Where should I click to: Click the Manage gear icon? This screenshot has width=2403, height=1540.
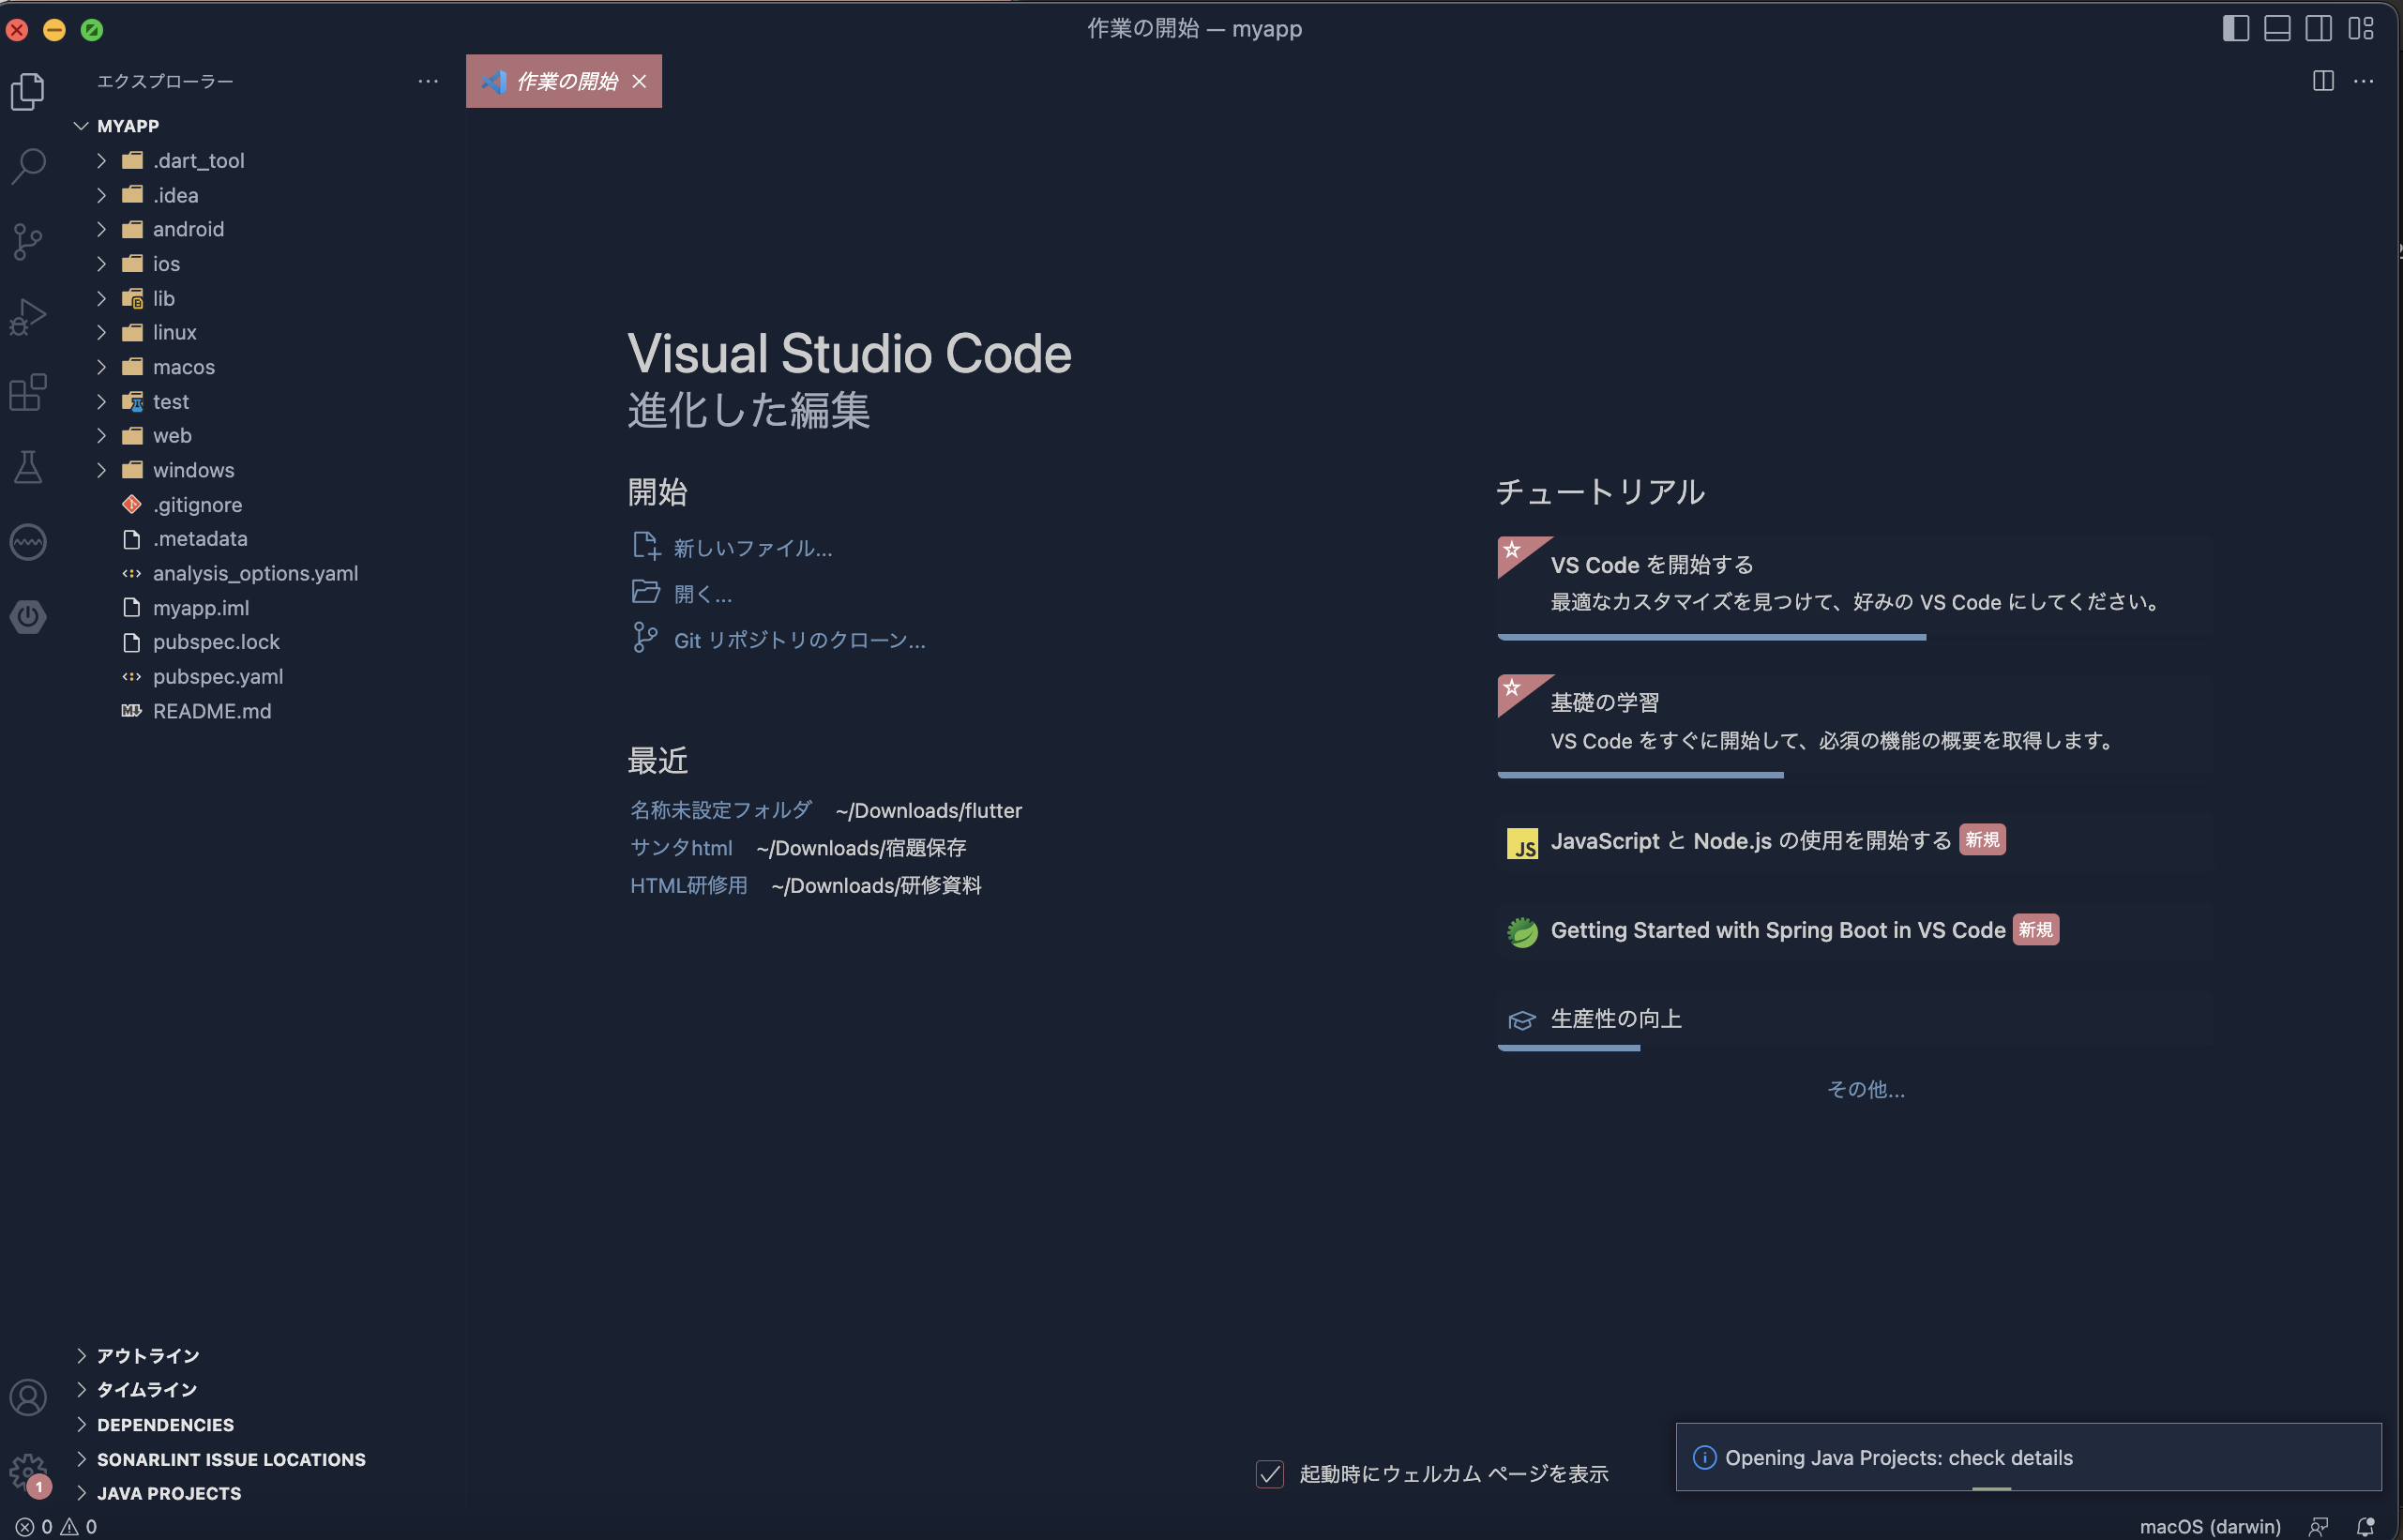coord(28,1471)
